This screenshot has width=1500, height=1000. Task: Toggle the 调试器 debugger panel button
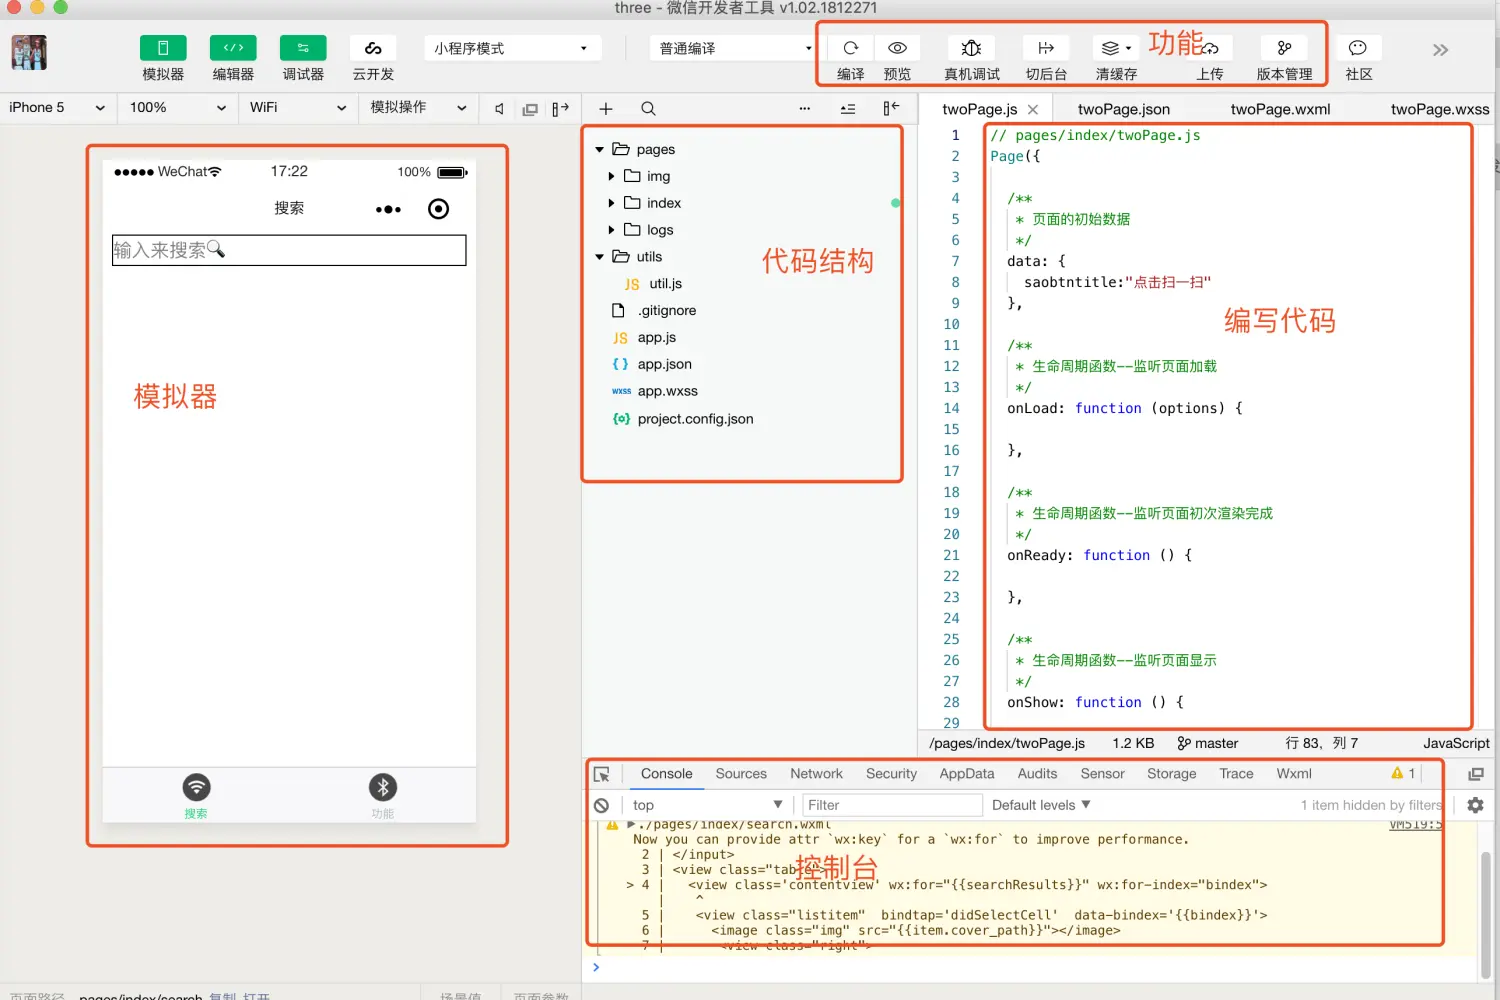pyautogui.click(x=303, y=48)
